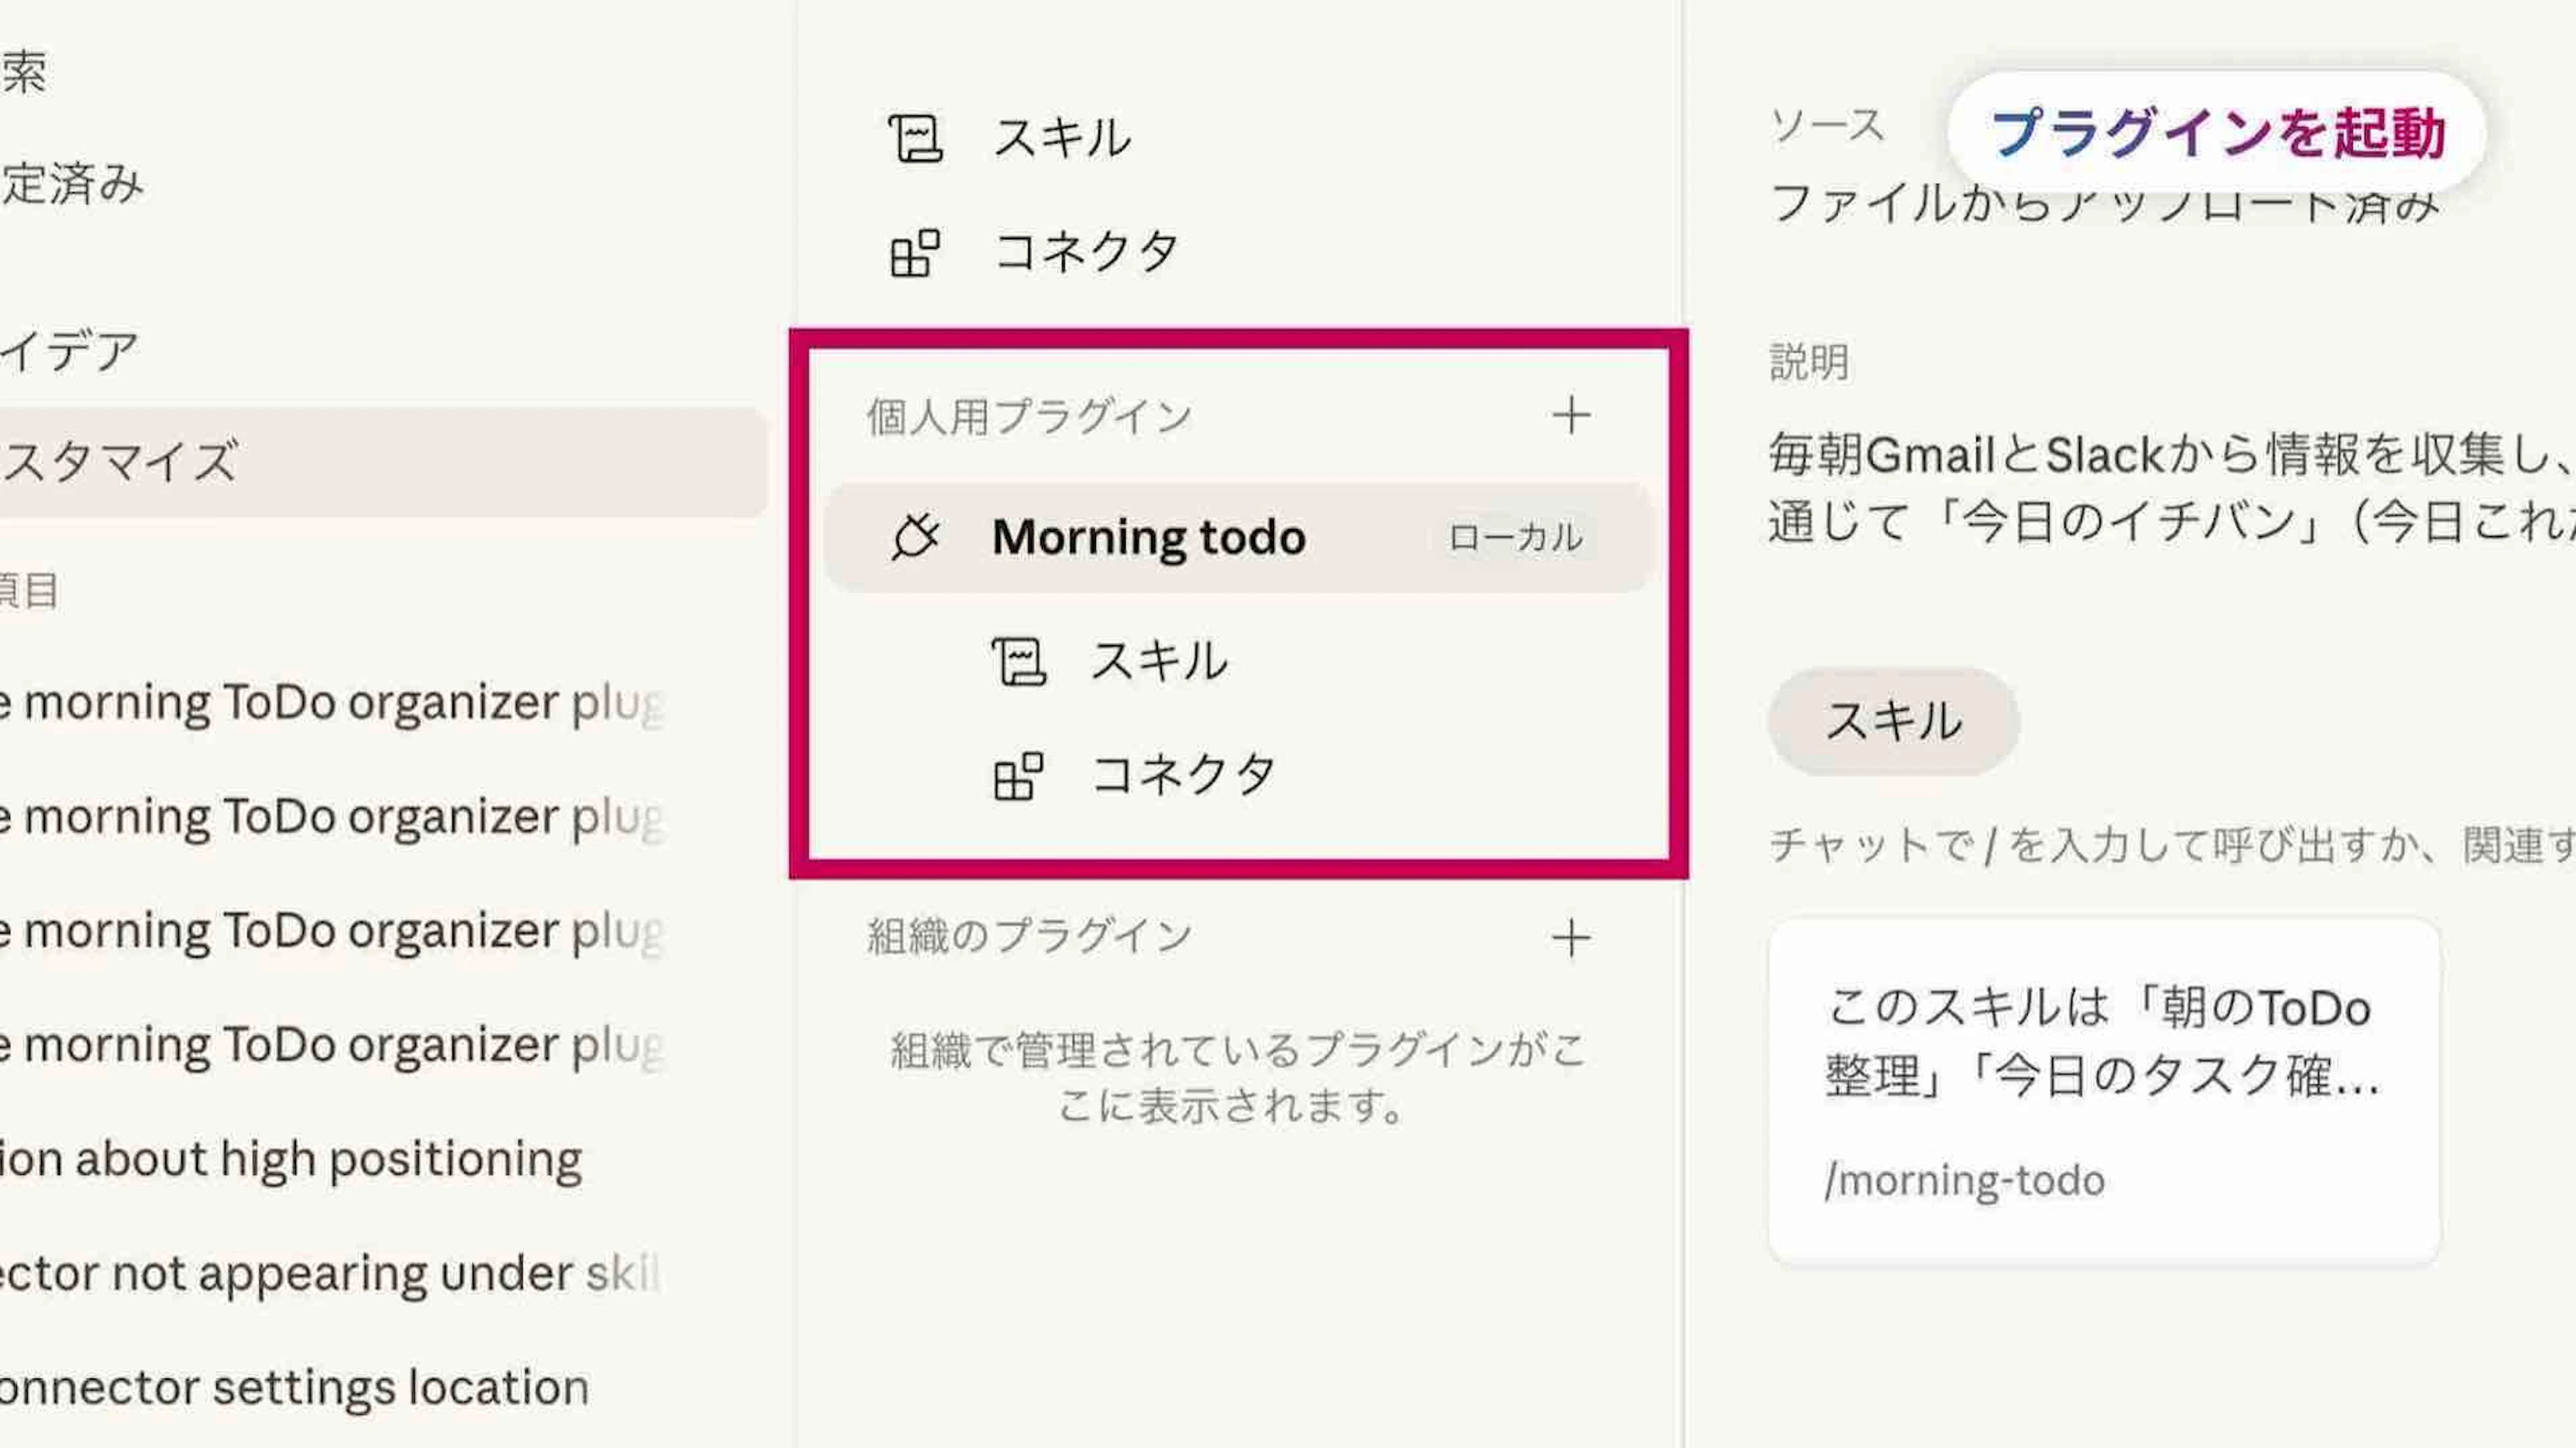Click the ローカル badge on Morning todo
Screen dimensions: 2576x1448
(x=1515, y=538)
